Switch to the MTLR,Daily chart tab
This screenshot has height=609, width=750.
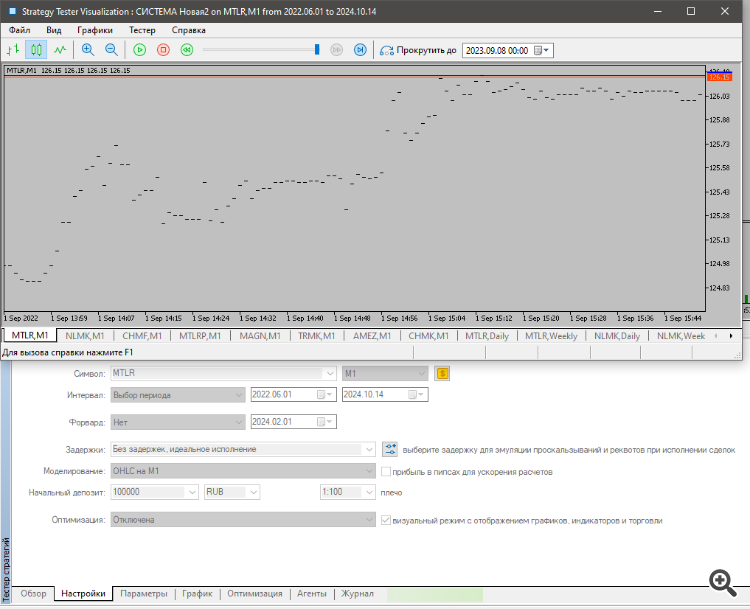tap(487, 336)
